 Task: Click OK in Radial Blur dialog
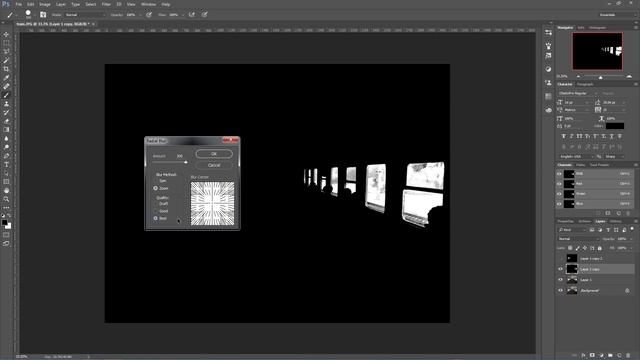click(x=214, y=154)
